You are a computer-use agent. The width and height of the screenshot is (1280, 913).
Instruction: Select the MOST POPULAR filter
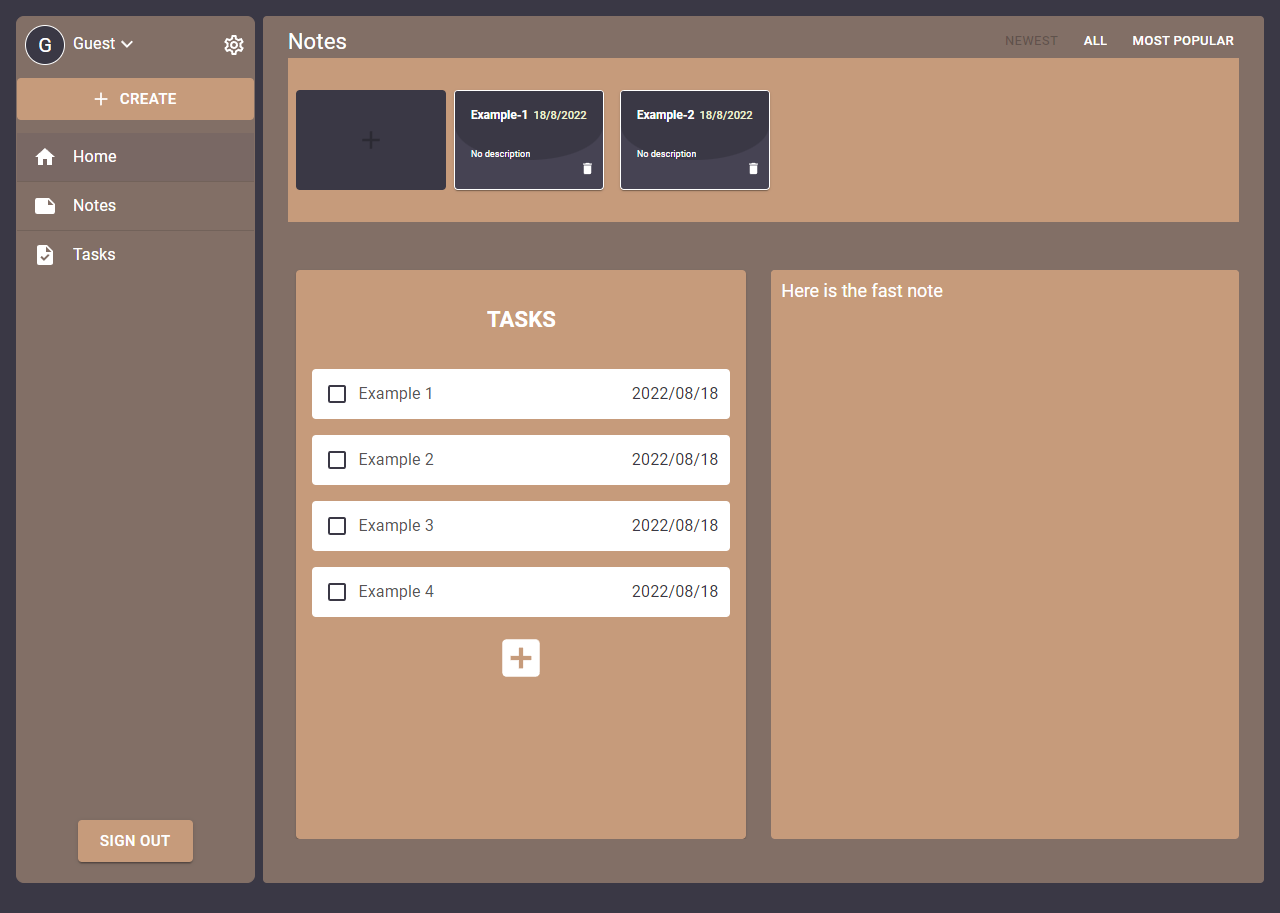pyautogui.click(x=1183, y=40)
